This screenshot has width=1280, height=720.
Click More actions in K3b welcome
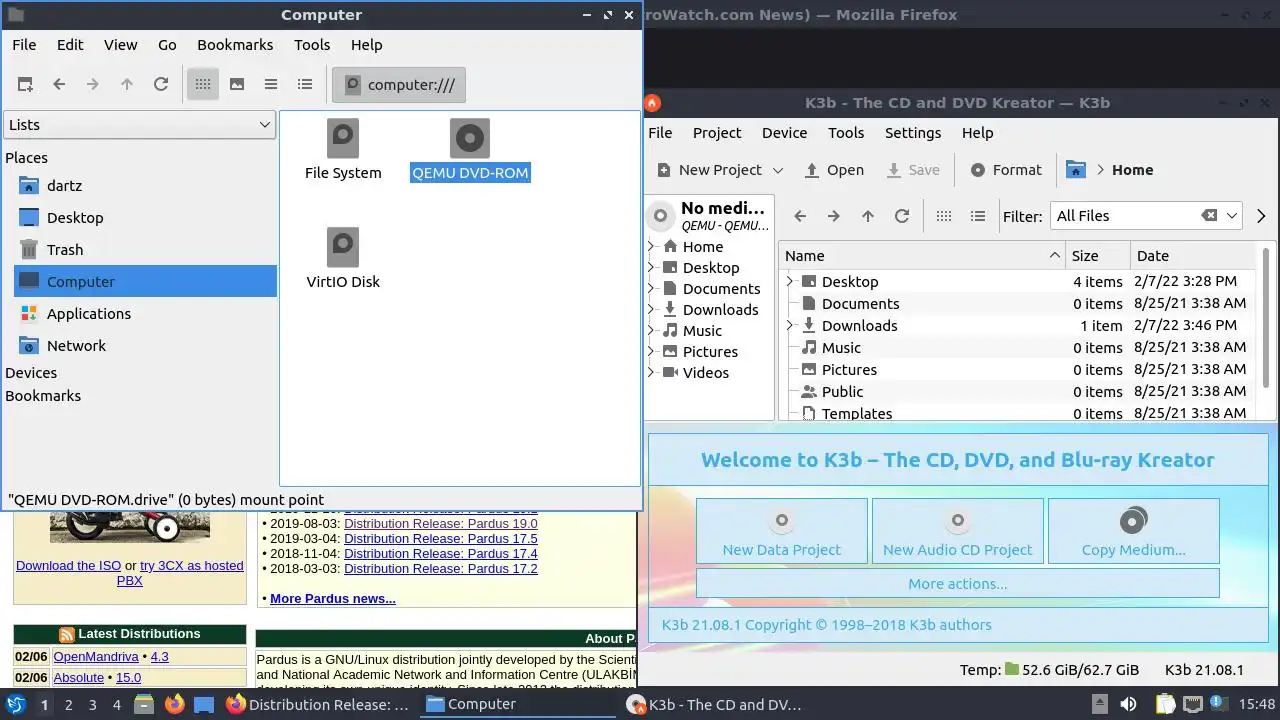click(x=958, y=584)
